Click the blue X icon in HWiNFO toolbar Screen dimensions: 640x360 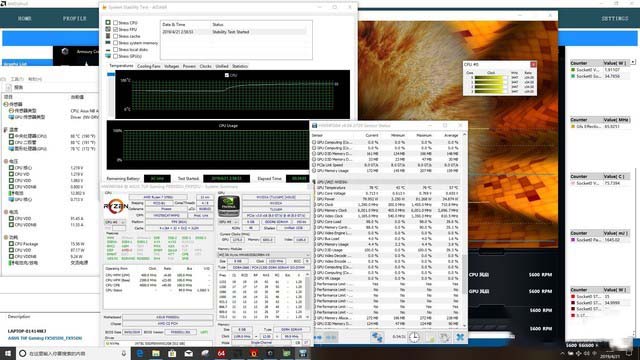click(460, 337)
